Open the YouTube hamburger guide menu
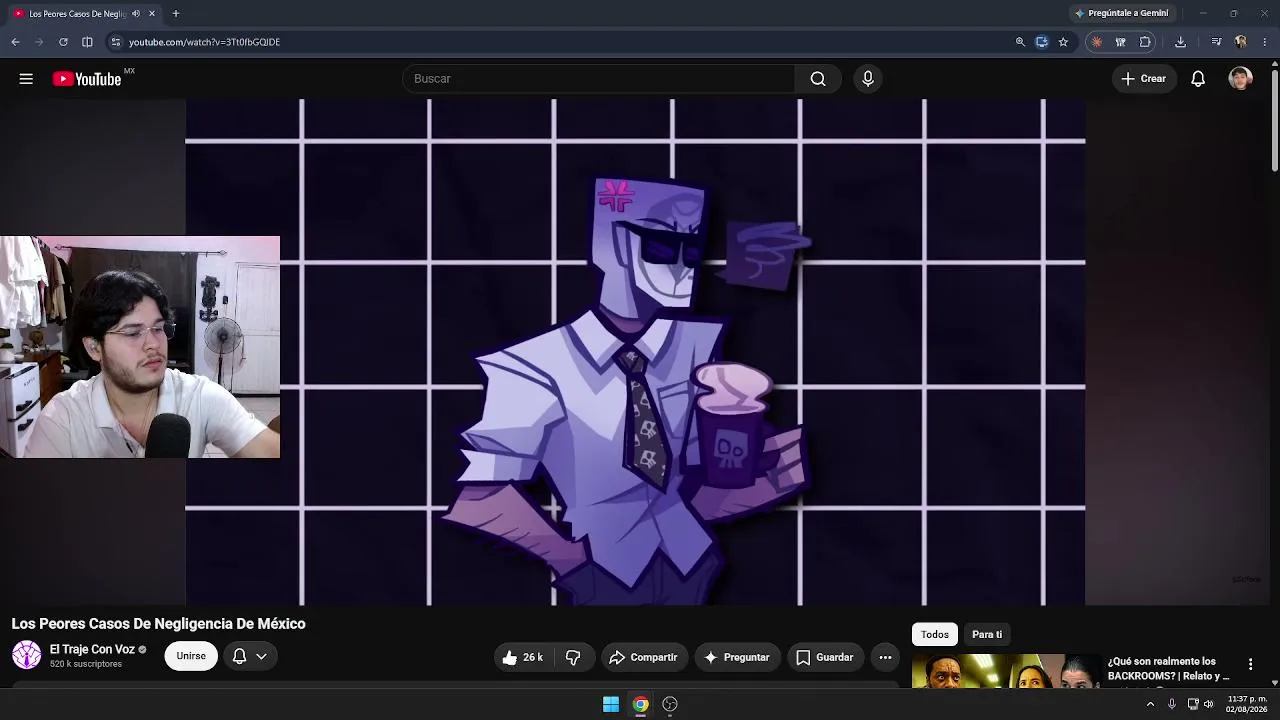The width and height of the screenshot is (1280, 720). (x=26, y=79)
